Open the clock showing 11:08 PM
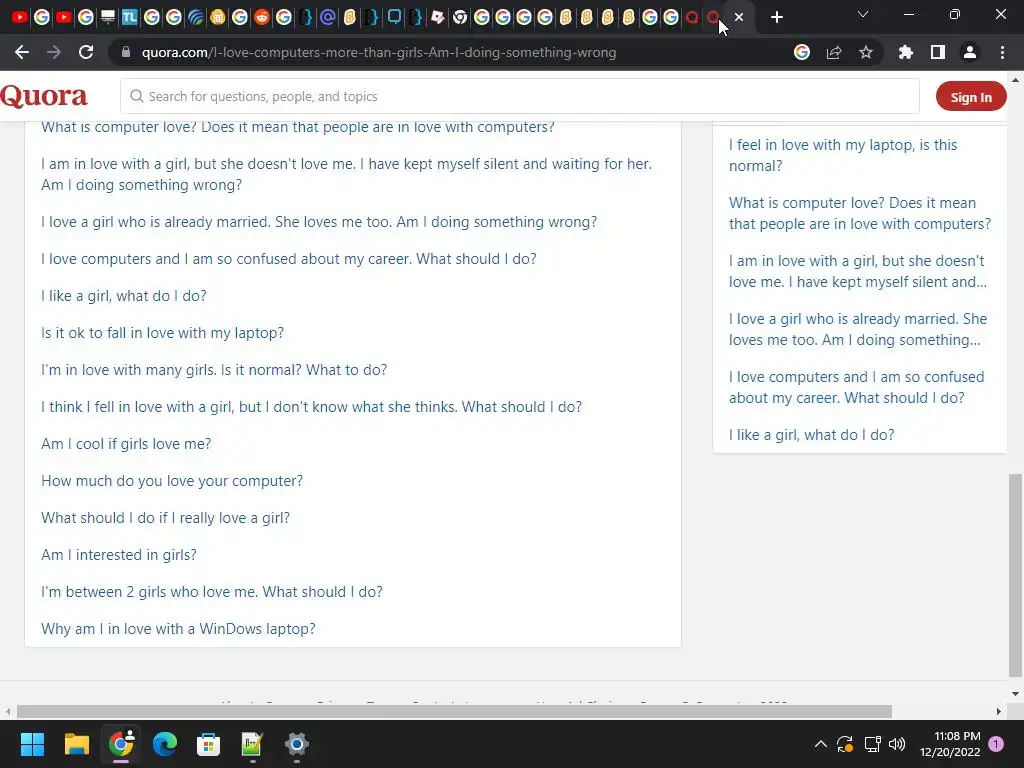Image resolution: width=1024 pixels, height=768 pixels. point(950,744)
